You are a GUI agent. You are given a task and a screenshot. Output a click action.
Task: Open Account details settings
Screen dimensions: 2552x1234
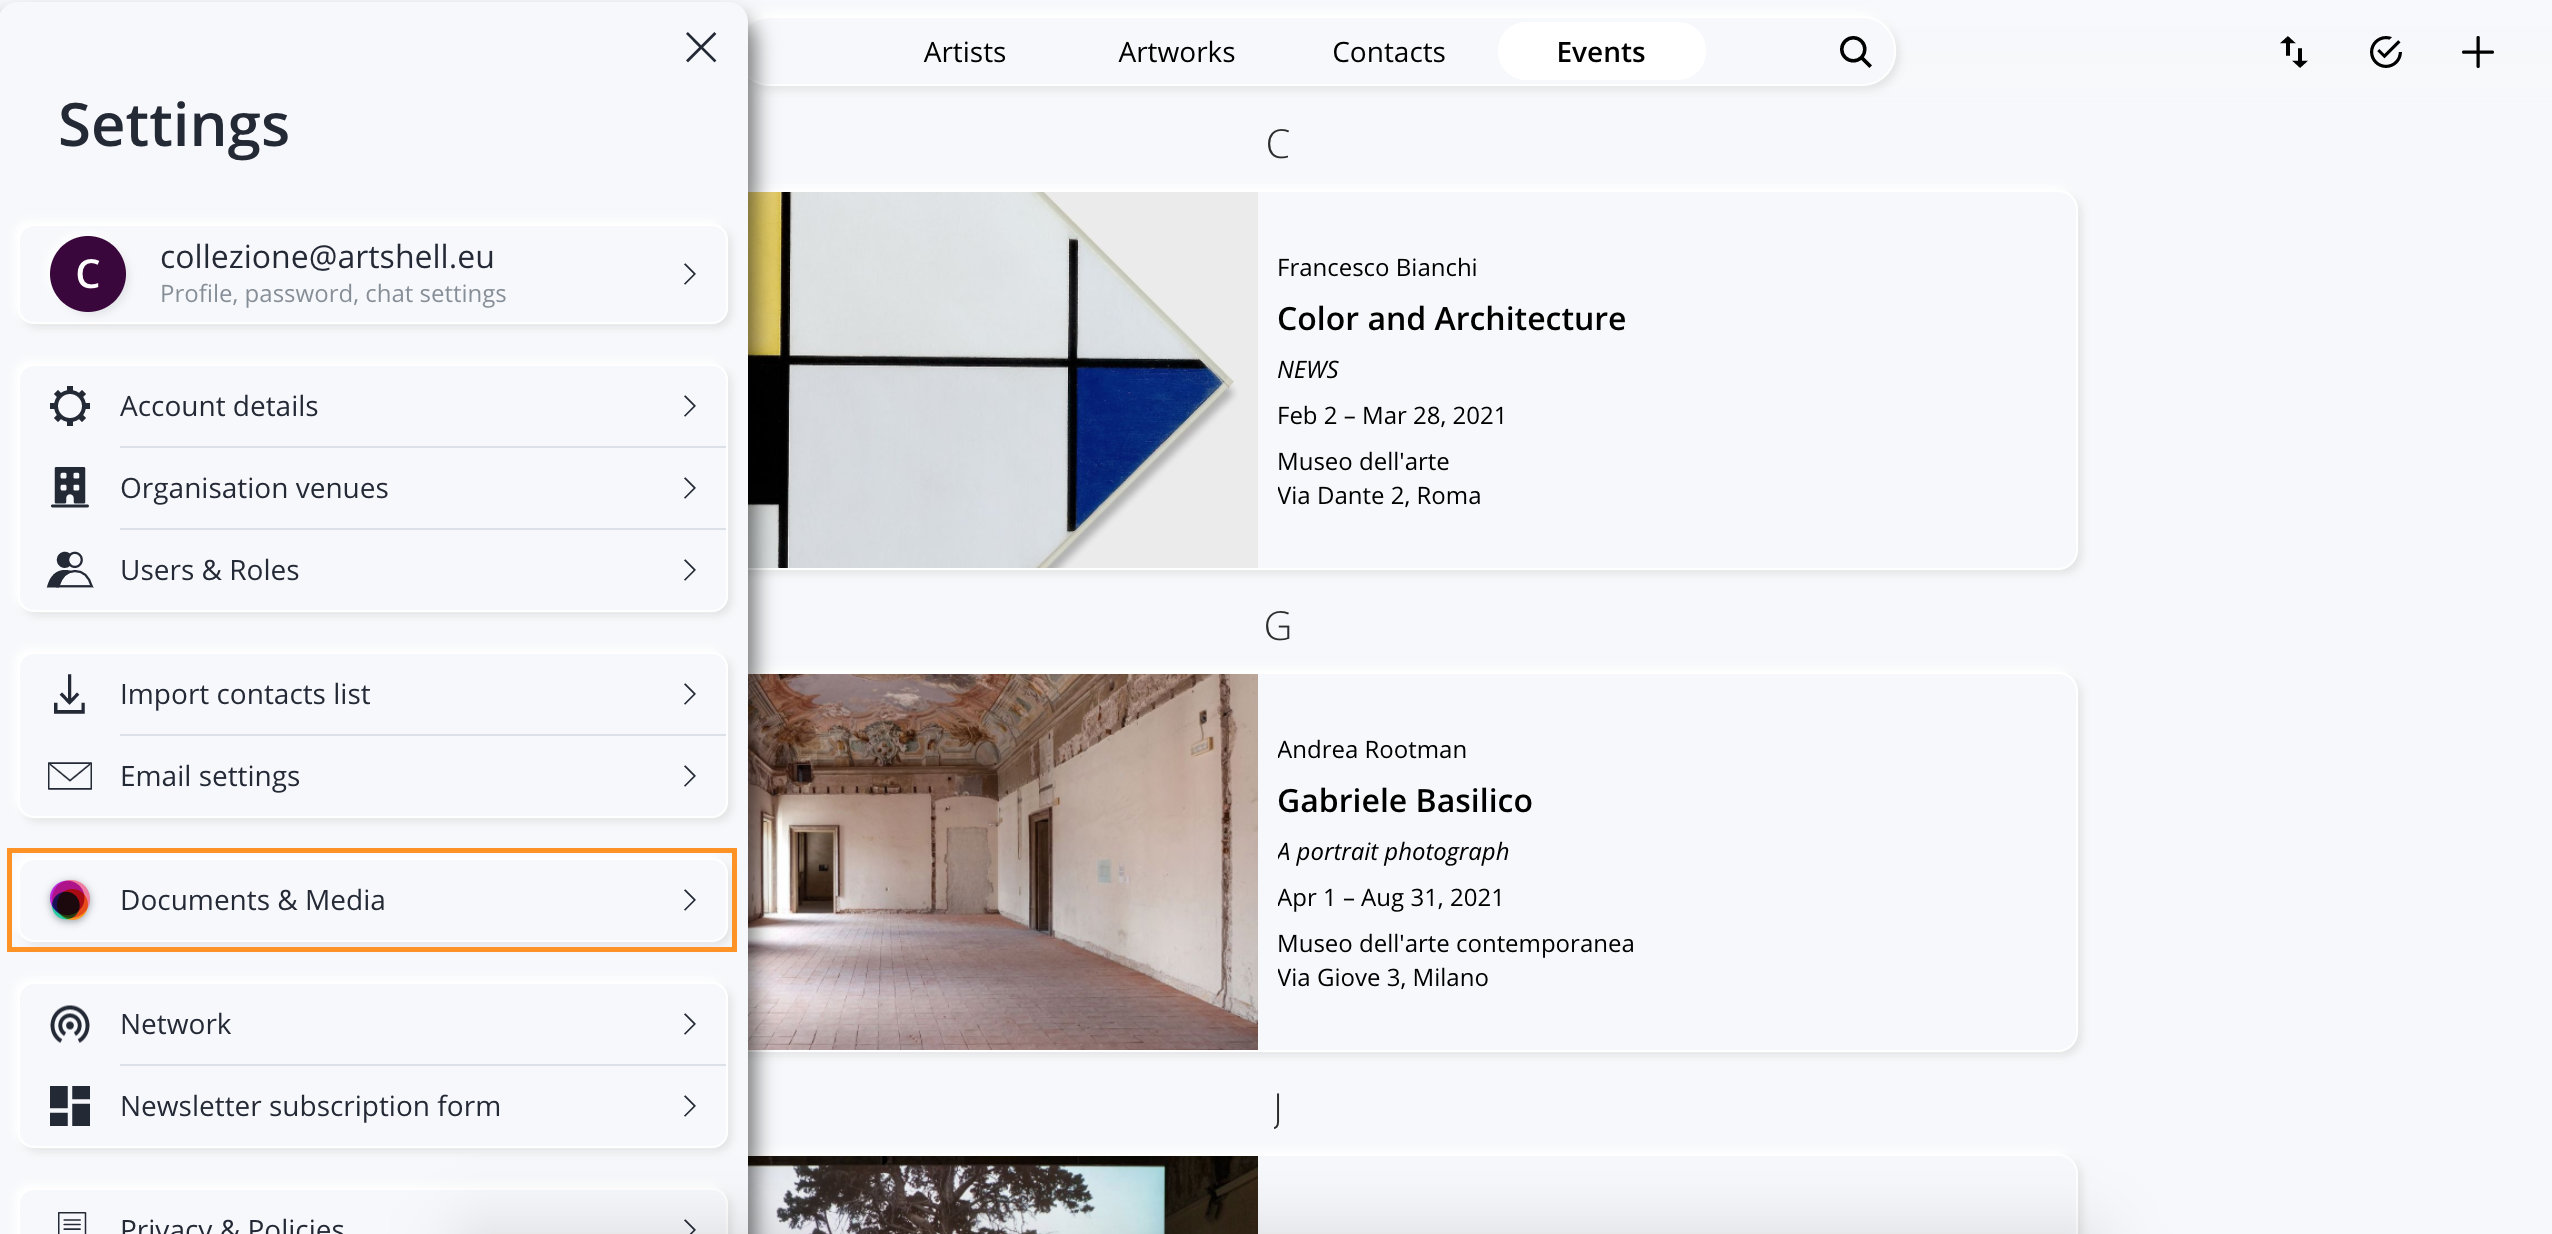tap(373, 406)
